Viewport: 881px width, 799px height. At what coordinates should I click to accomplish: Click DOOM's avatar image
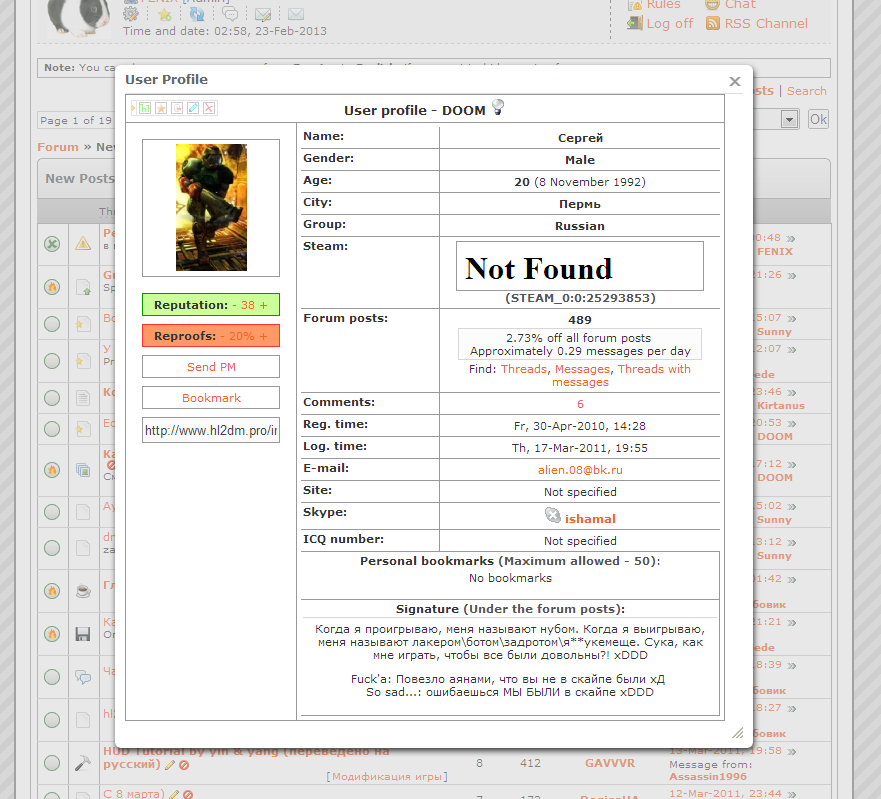[x=211, y=207]
